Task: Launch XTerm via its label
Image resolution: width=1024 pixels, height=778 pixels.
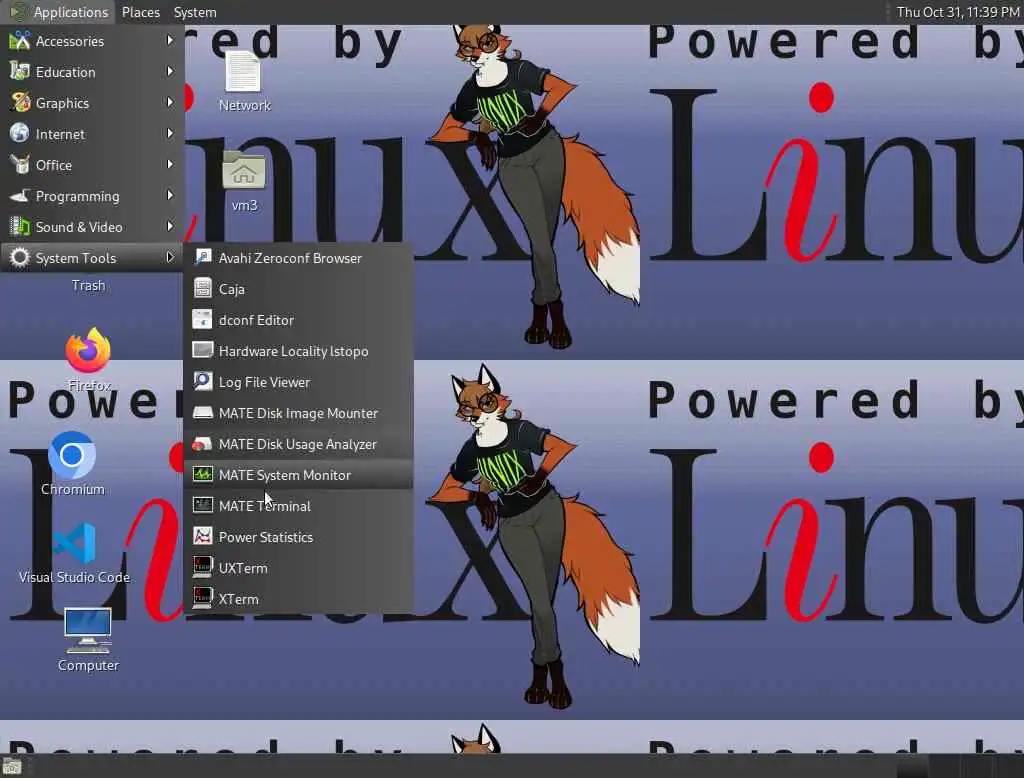Action: [x=238, y=599]
